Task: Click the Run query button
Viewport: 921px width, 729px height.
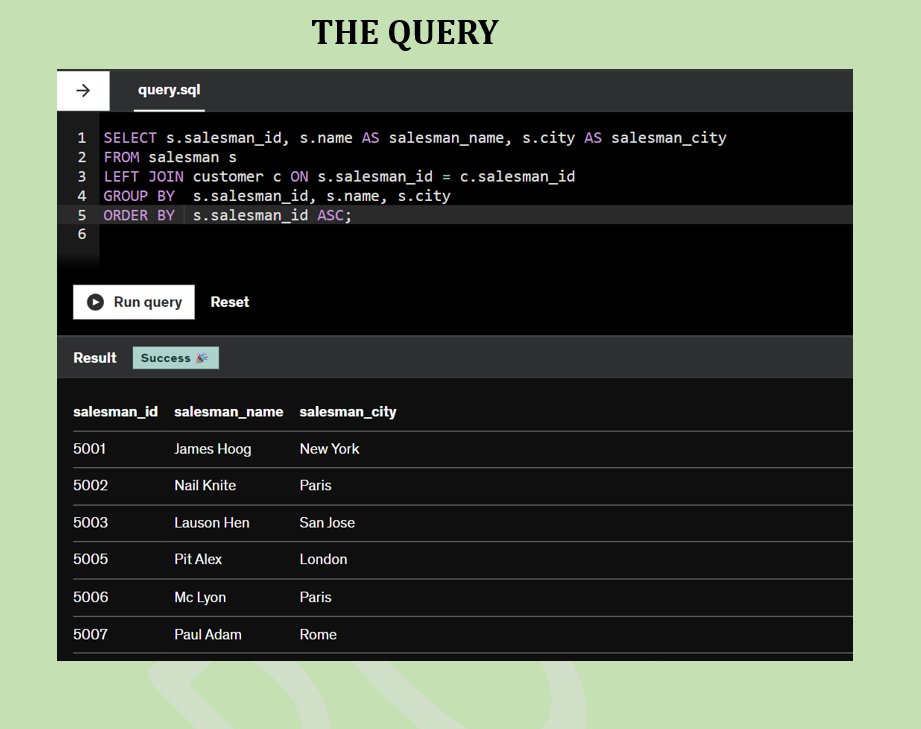Action: click(134, 302)
